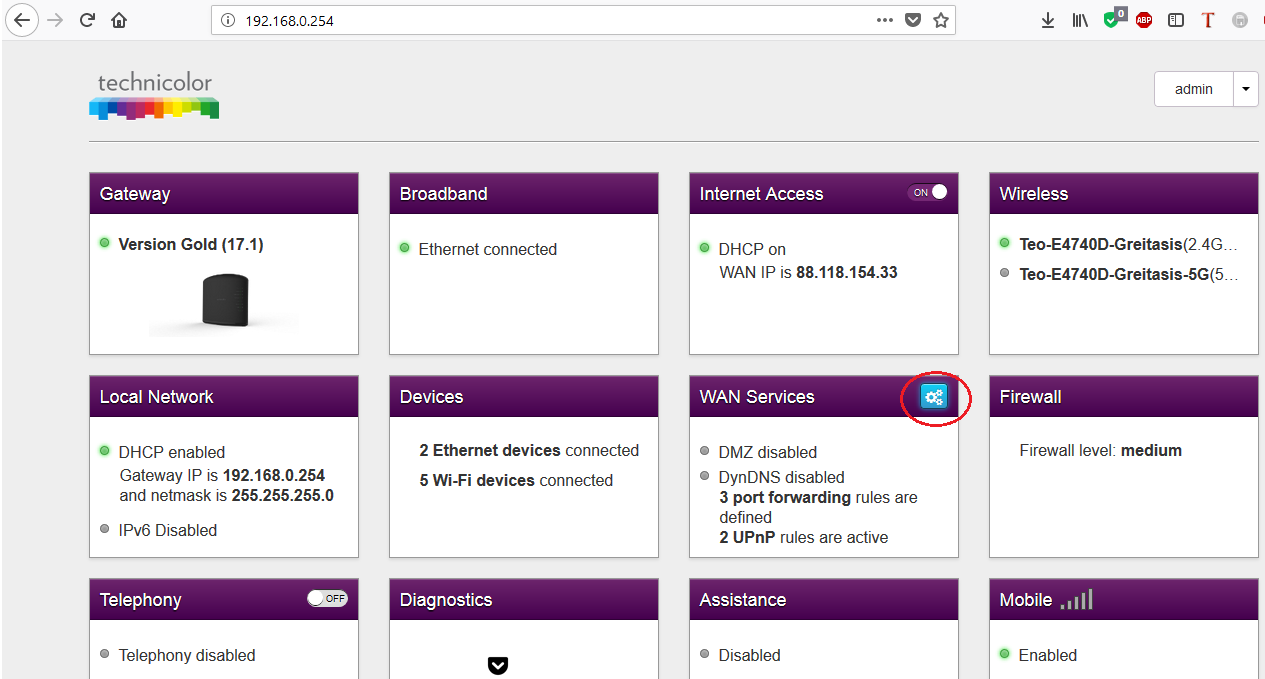Open the Gateway card header
Screen dimensions: 1265x679
(x=224, y=194)
